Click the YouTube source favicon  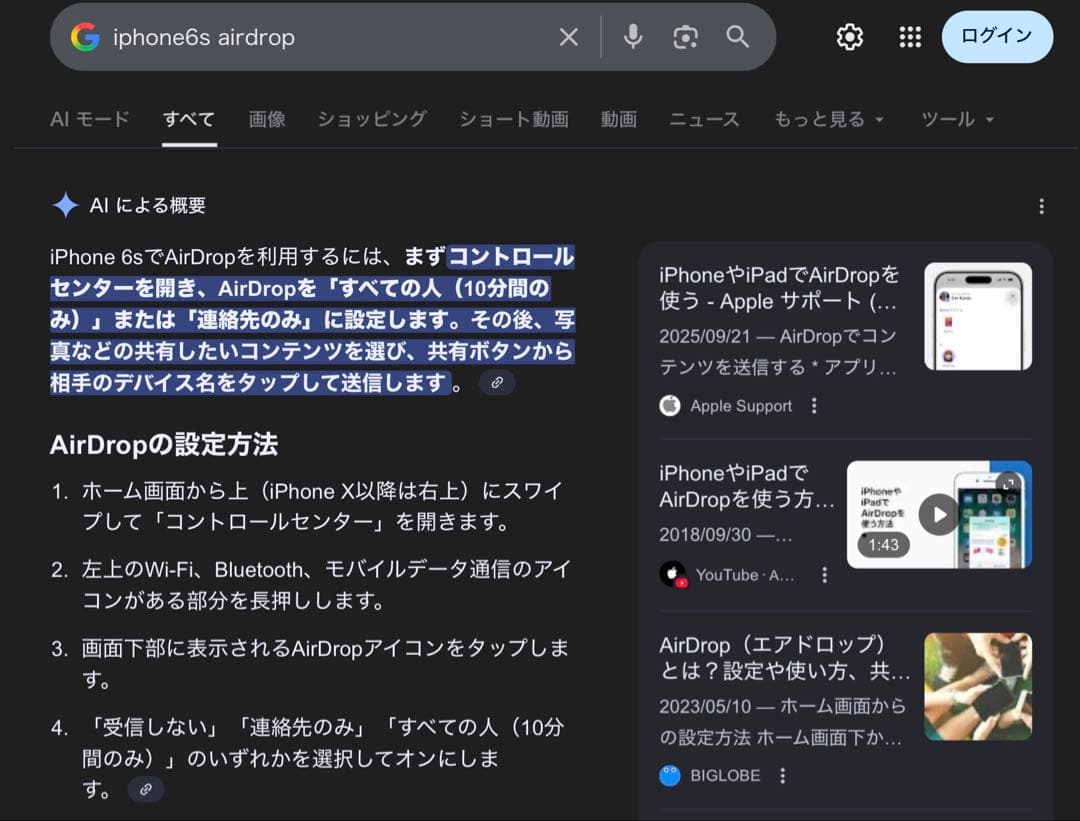pos(673,574)
